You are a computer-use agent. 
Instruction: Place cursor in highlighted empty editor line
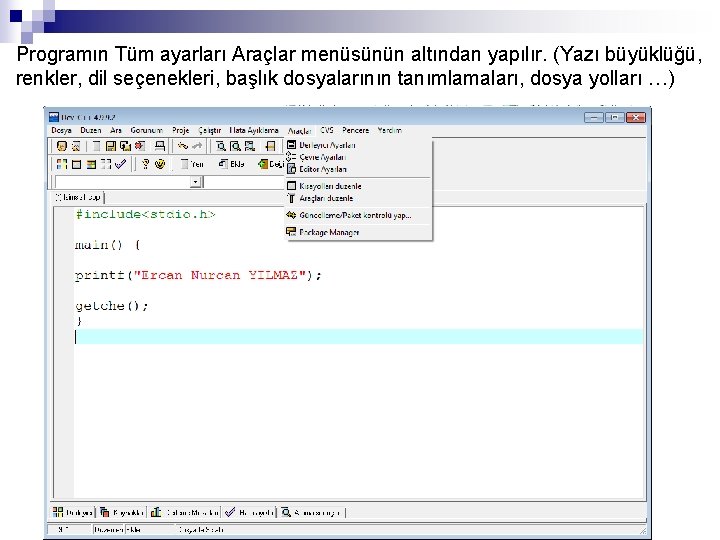pyautogui.click(x=358, y=337)
